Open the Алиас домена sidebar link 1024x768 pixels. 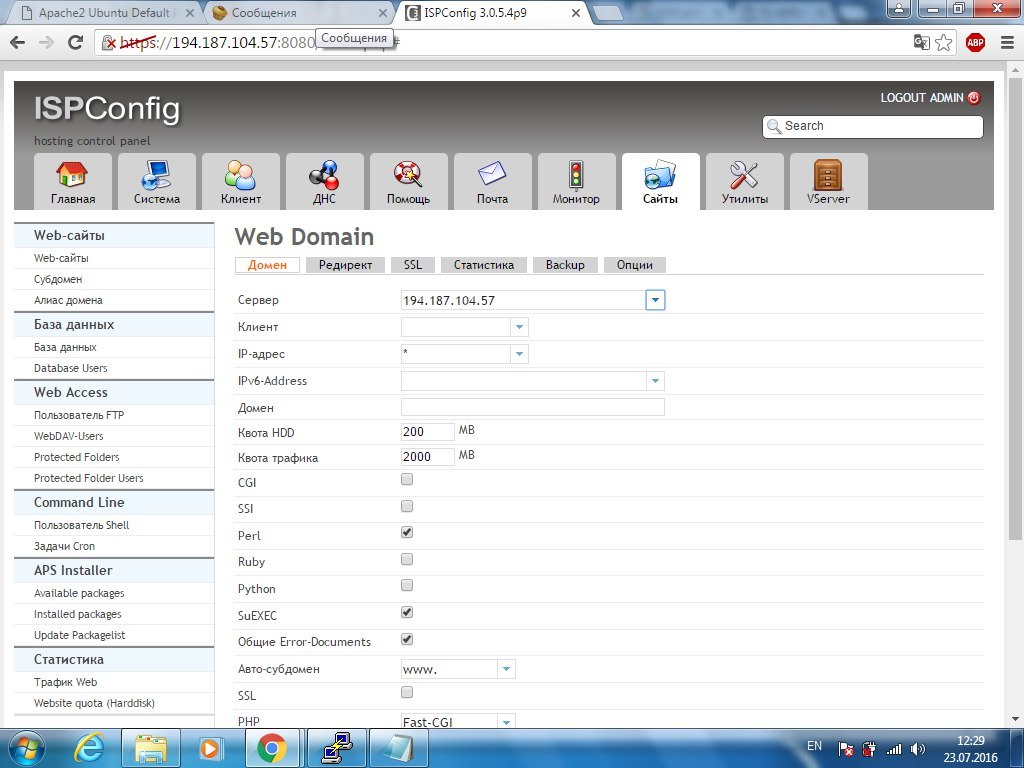68,300
